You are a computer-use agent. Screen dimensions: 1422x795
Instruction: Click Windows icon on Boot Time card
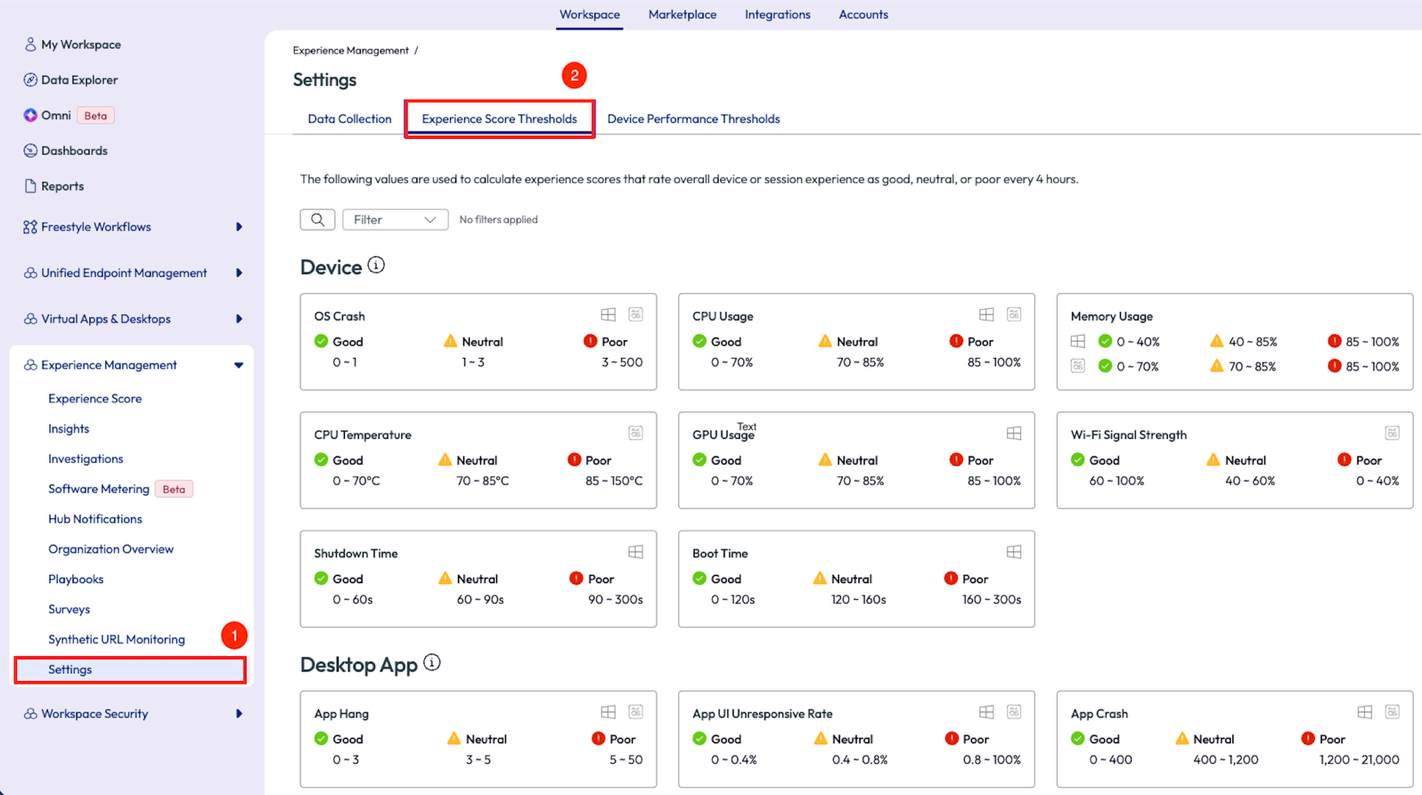click(1013, 552)
